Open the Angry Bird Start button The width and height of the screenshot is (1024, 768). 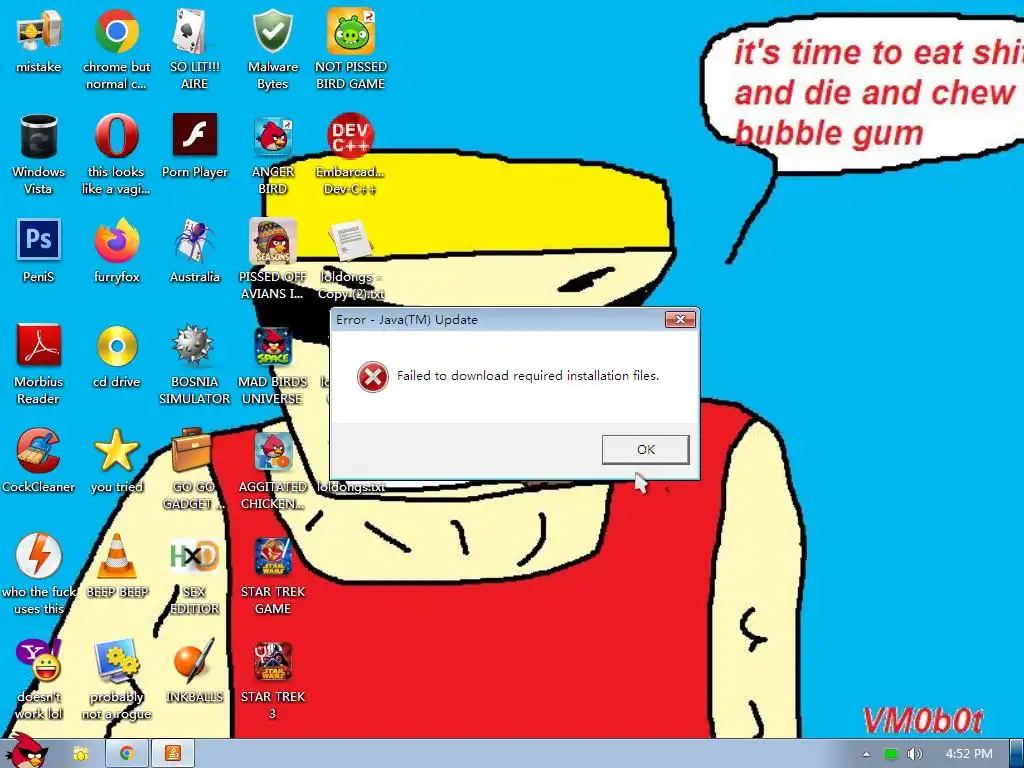tap(27, 752)
